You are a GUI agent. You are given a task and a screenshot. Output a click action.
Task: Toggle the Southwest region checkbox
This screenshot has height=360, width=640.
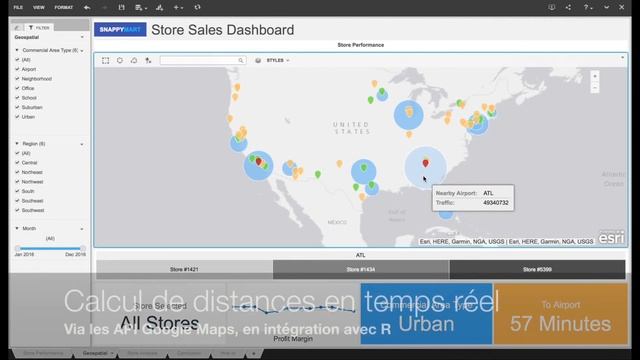click(x=17, y=210)
